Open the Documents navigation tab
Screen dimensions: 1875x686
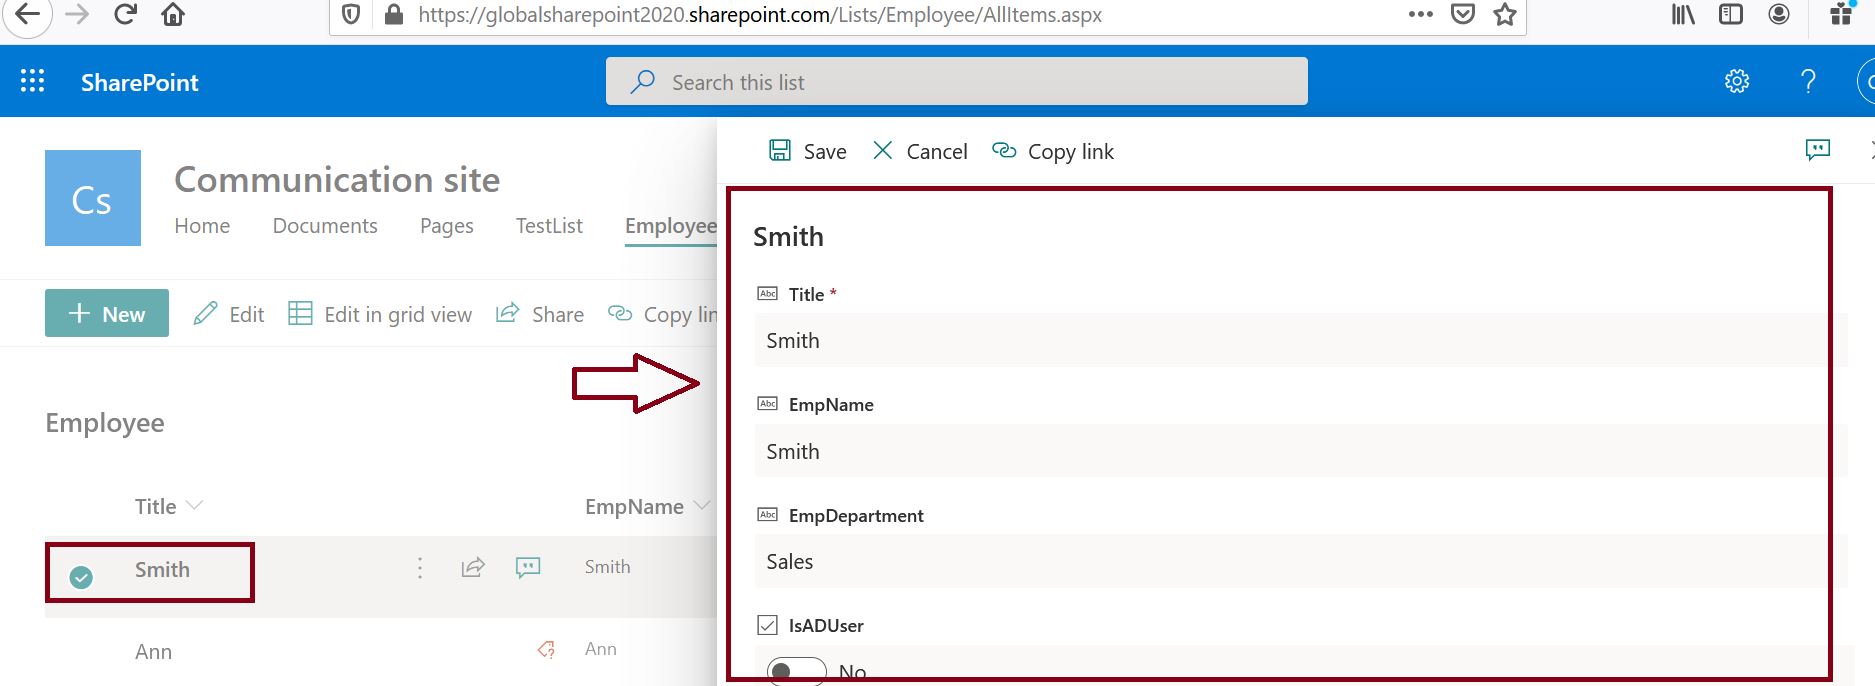point(325,226)
